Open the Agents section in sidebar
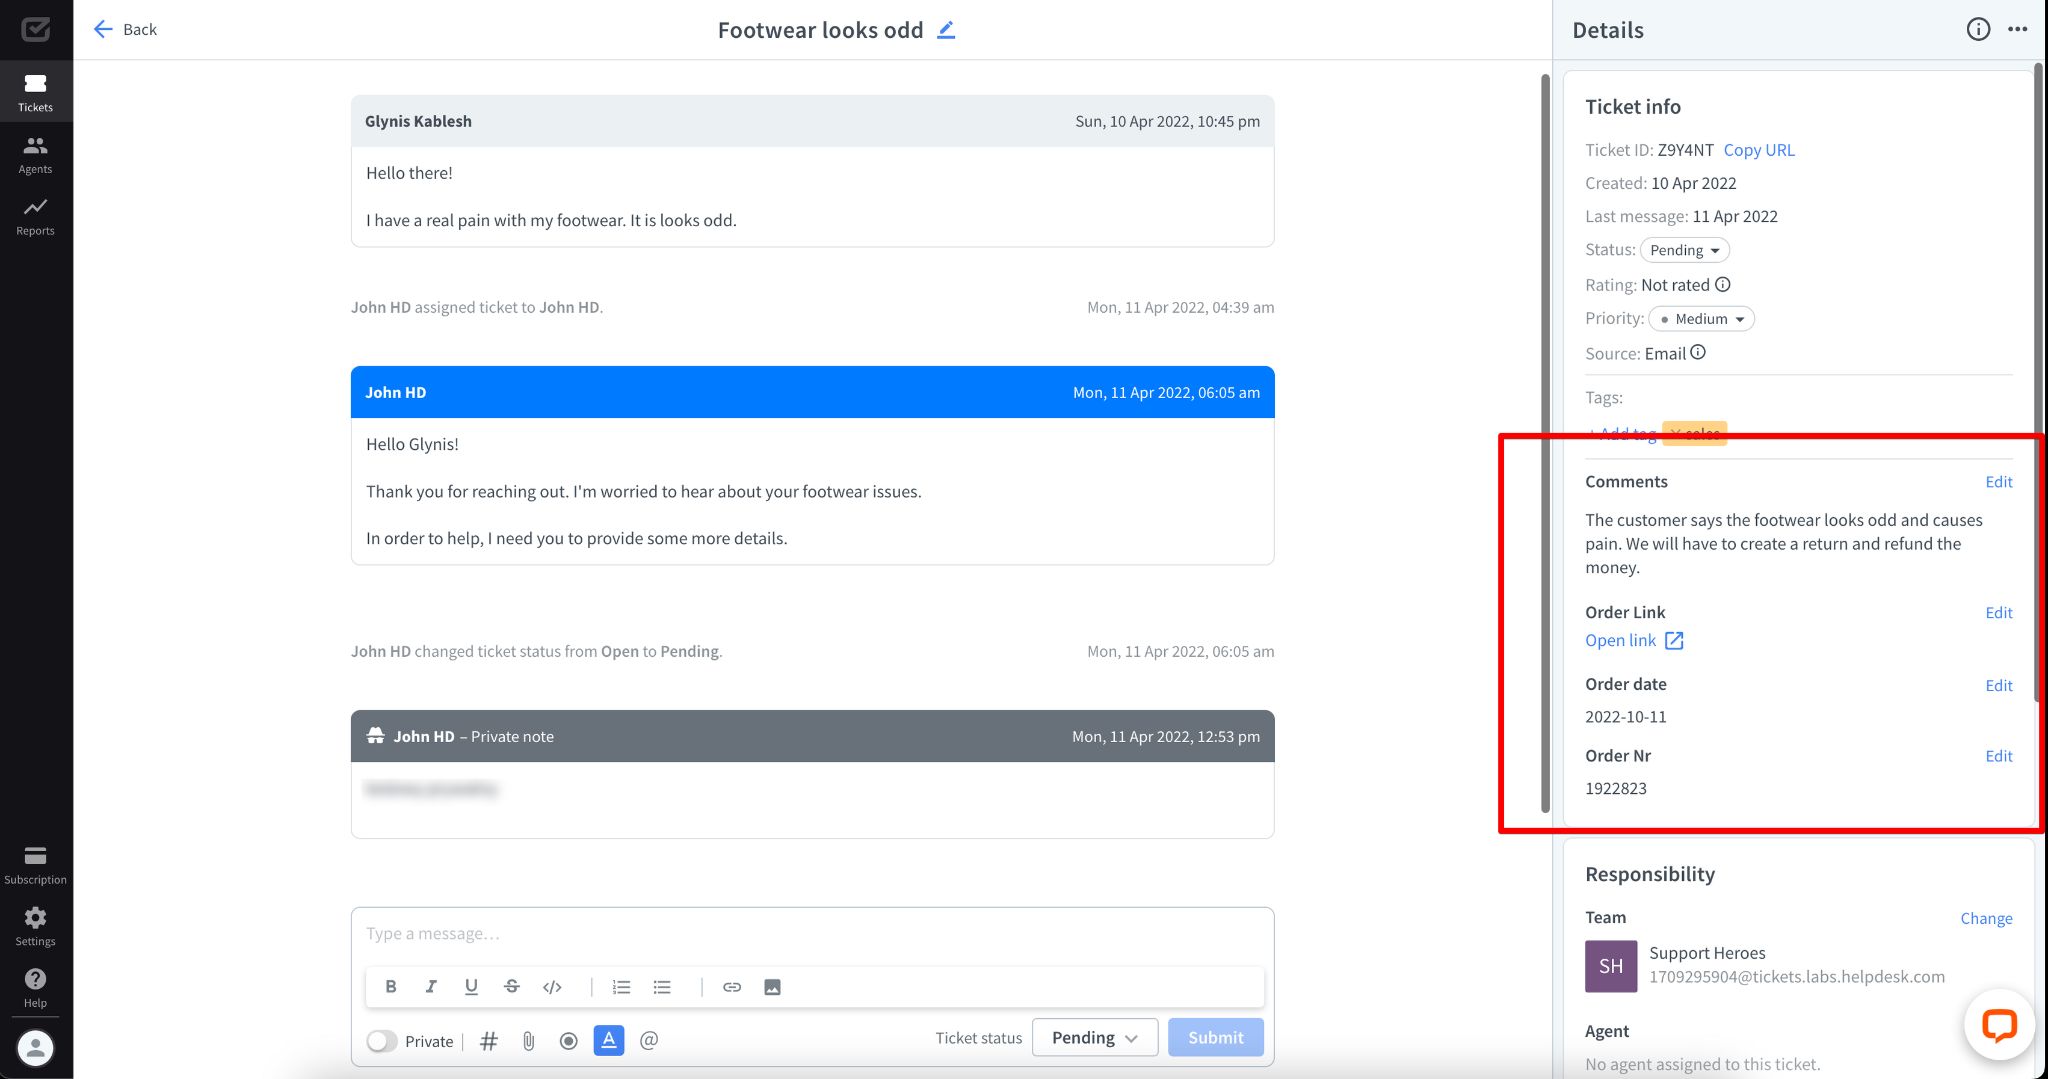2048x1079 pixels. click(36, 155)
